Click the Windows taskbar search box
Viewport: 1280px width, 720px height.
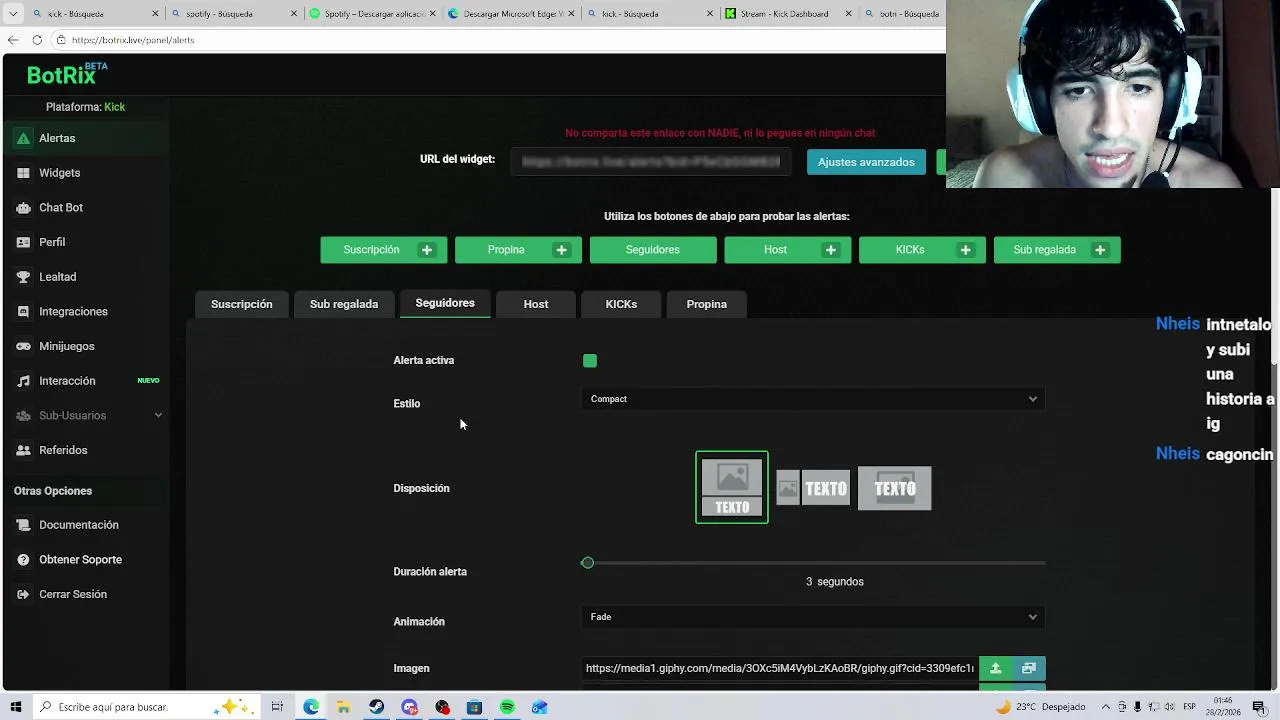point(147,707)
